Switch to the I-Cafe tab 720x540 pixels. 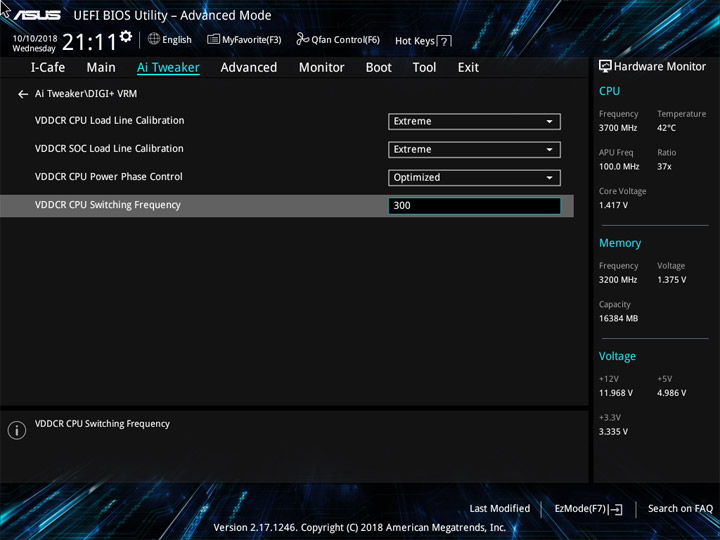click(48, 68)
